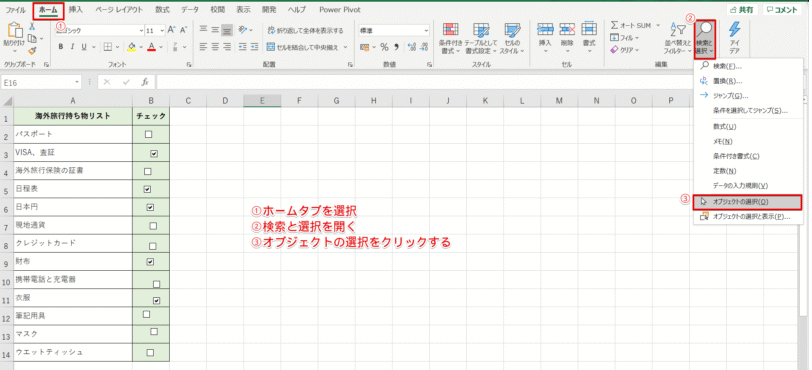Align text left
812x370 pixels.
click(204, 47)
